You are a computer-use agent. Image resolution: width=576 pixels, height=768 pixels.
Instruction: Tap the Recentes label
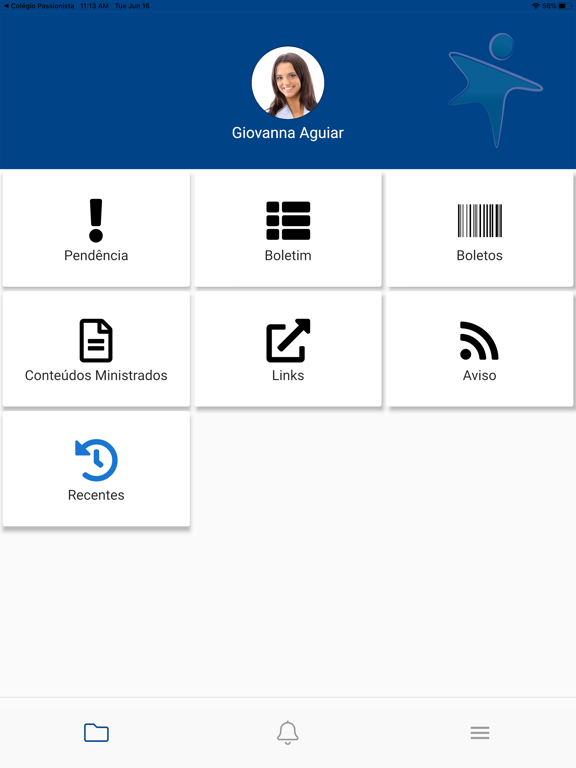click(96, 495)
